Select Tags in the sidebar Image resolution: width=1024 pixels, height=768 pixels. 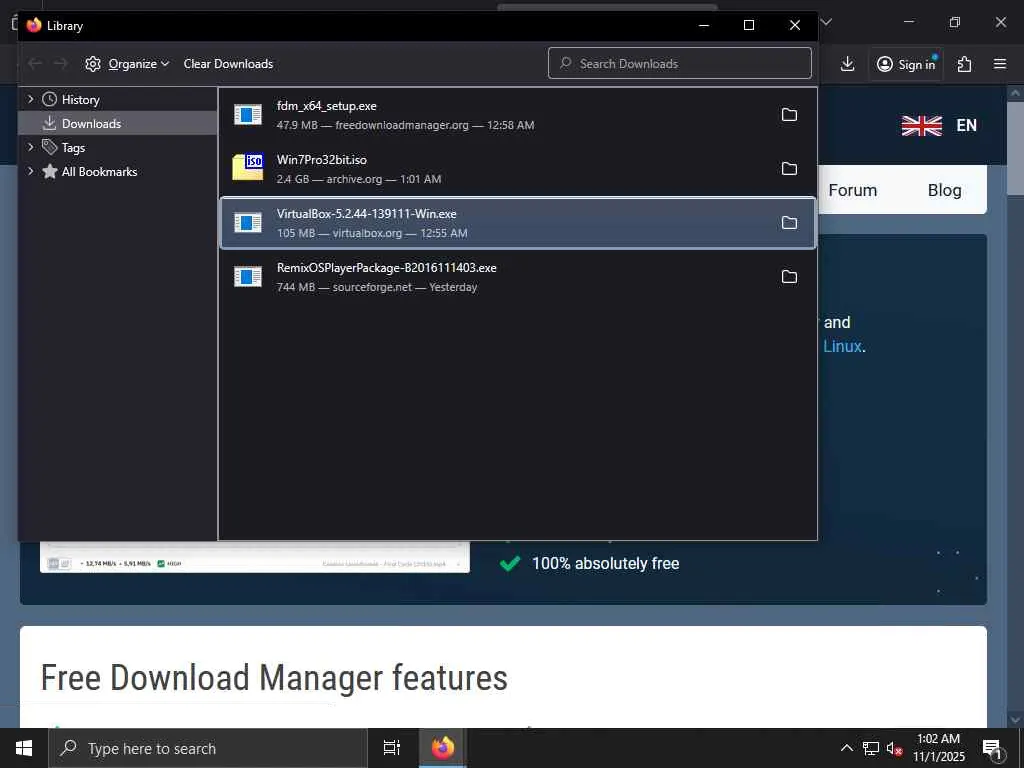click(x=73, y=148)
